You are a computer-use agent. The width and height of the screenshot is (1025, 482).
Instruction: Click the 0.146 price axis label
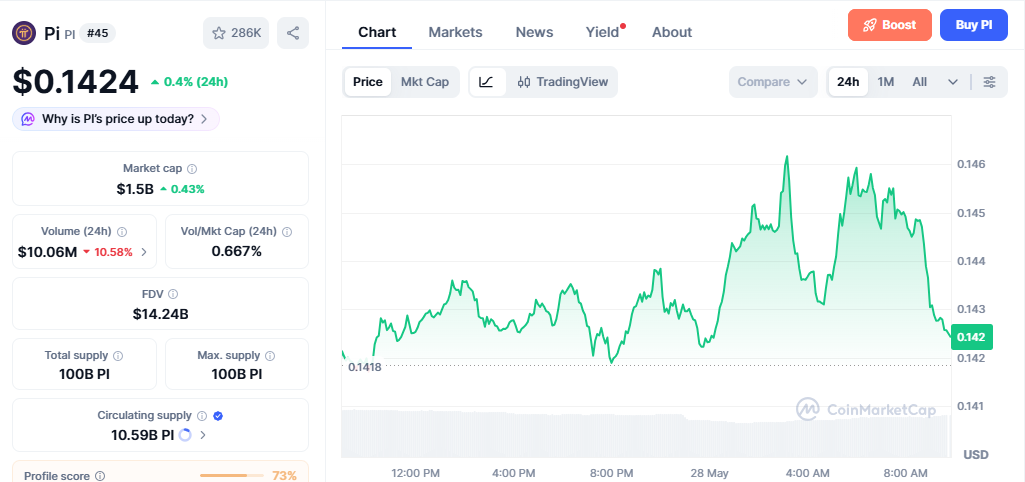[971, 164]
